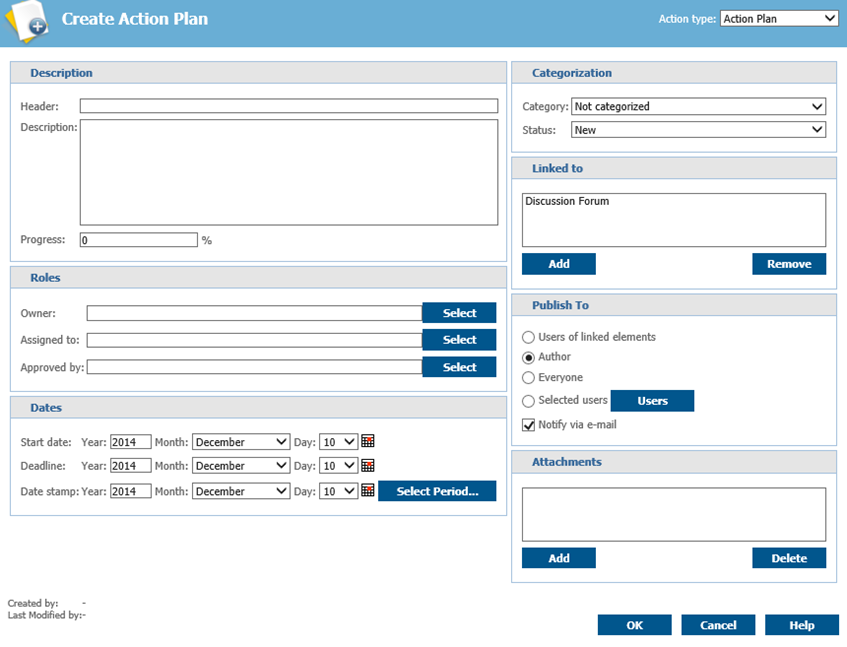Open the Status dropdown

[x=698, y=130]
